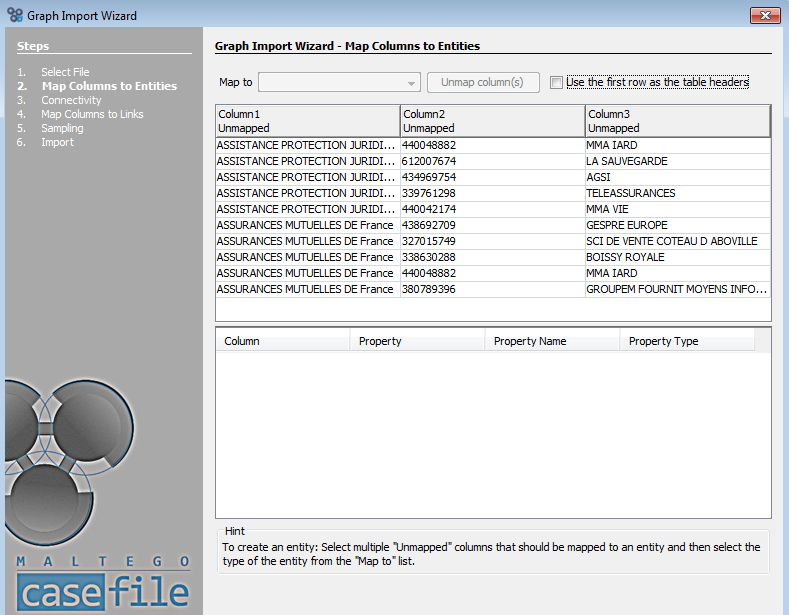Click ASSURANCES MUTUELLES cell in row 438692709
Viewport: 789px width, 615px height.
(308, 225)
